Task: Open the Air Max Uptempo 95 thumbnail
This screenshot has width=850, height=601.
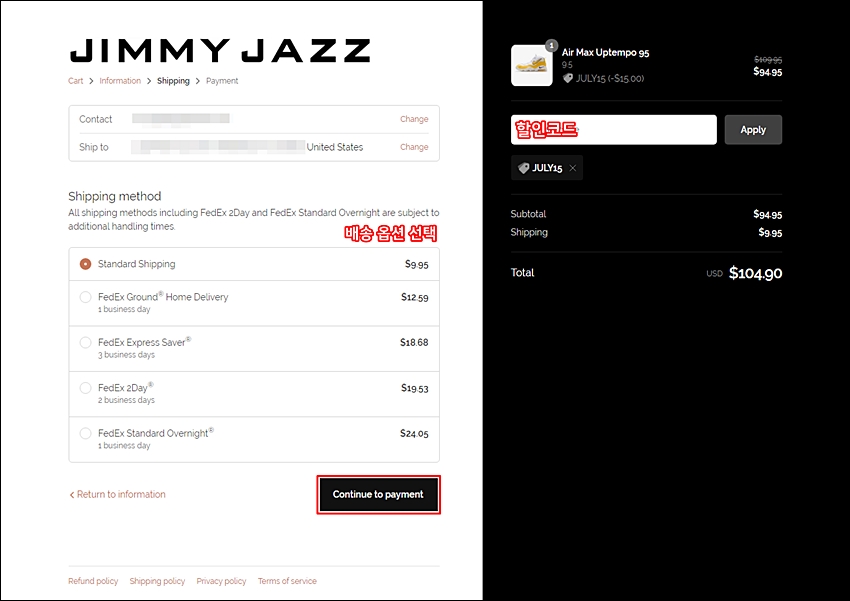Action: pyautogui.click(x=532, y=66)
